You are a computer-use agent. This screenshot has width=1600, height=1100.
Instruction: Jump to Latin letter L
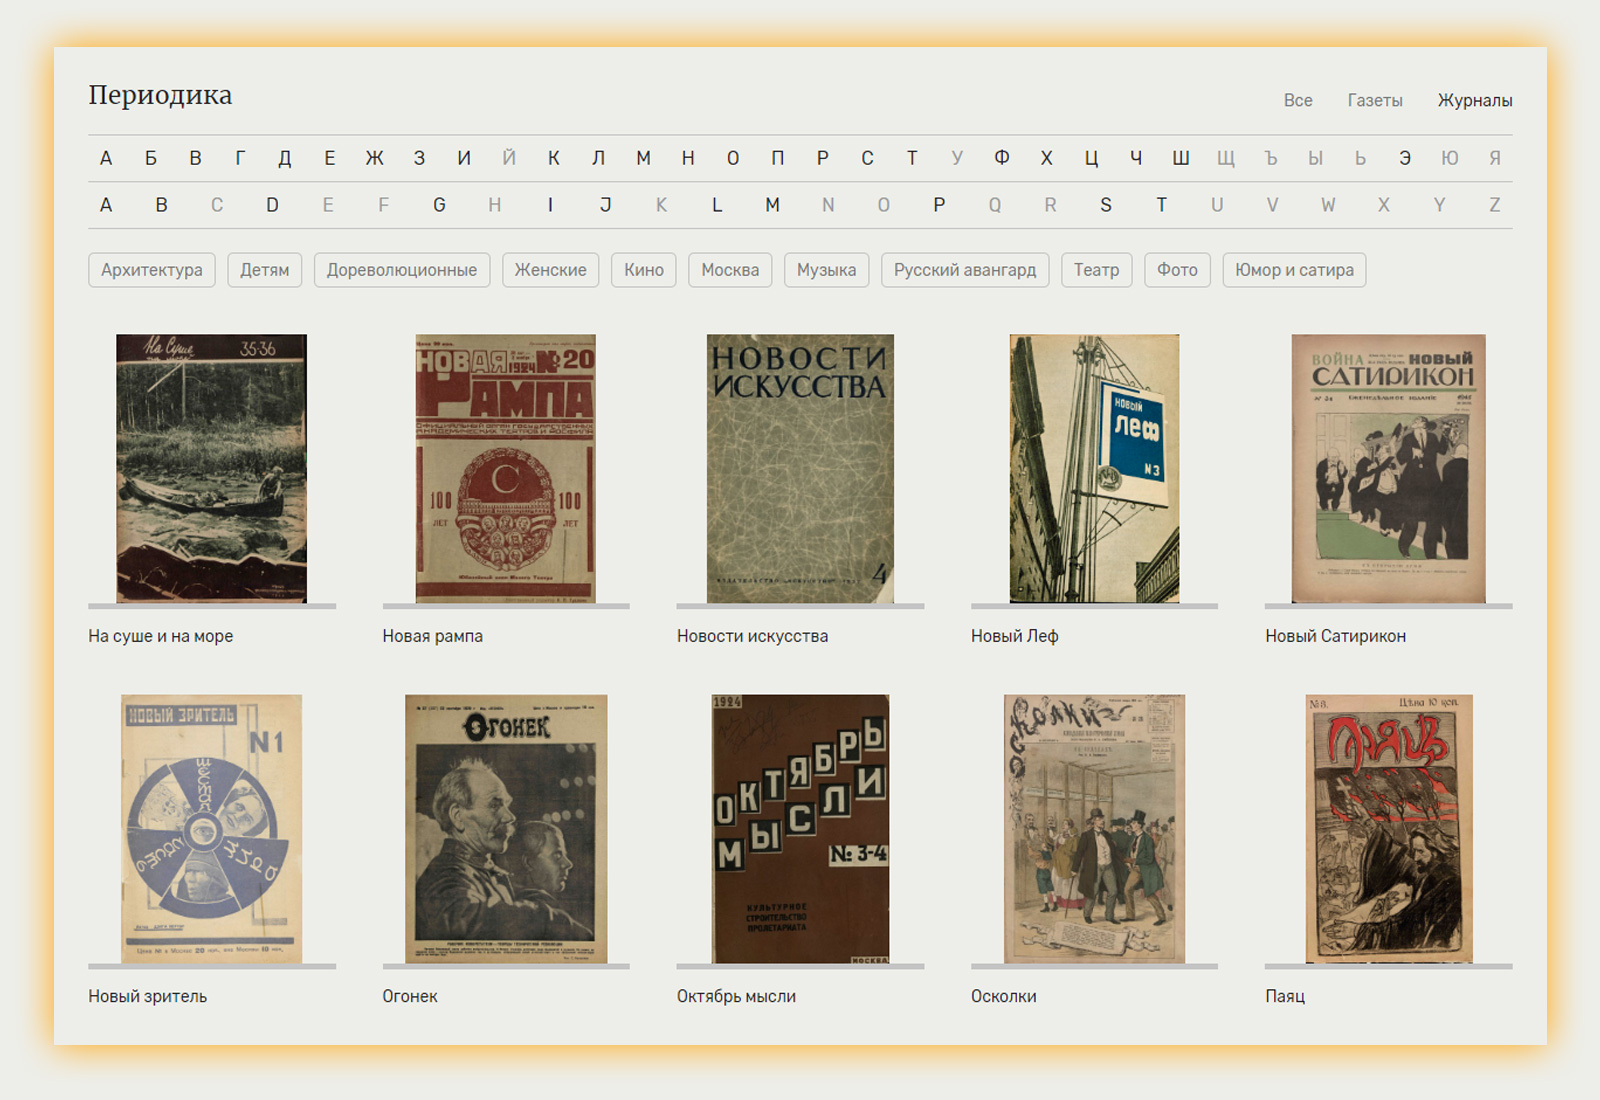click(x=716, y=205)
